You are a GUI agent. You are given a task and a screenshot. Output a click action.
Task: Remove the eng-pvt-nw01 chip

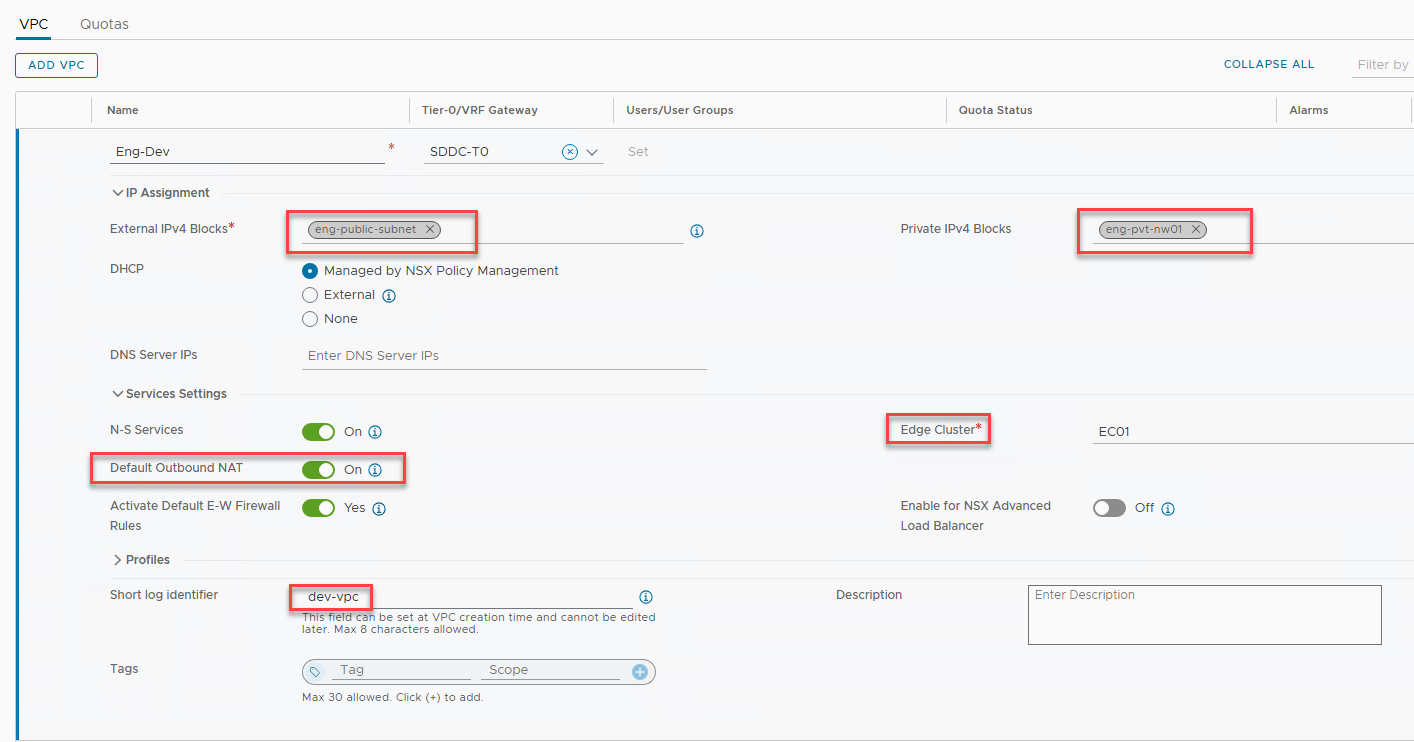coord(1195,229)
